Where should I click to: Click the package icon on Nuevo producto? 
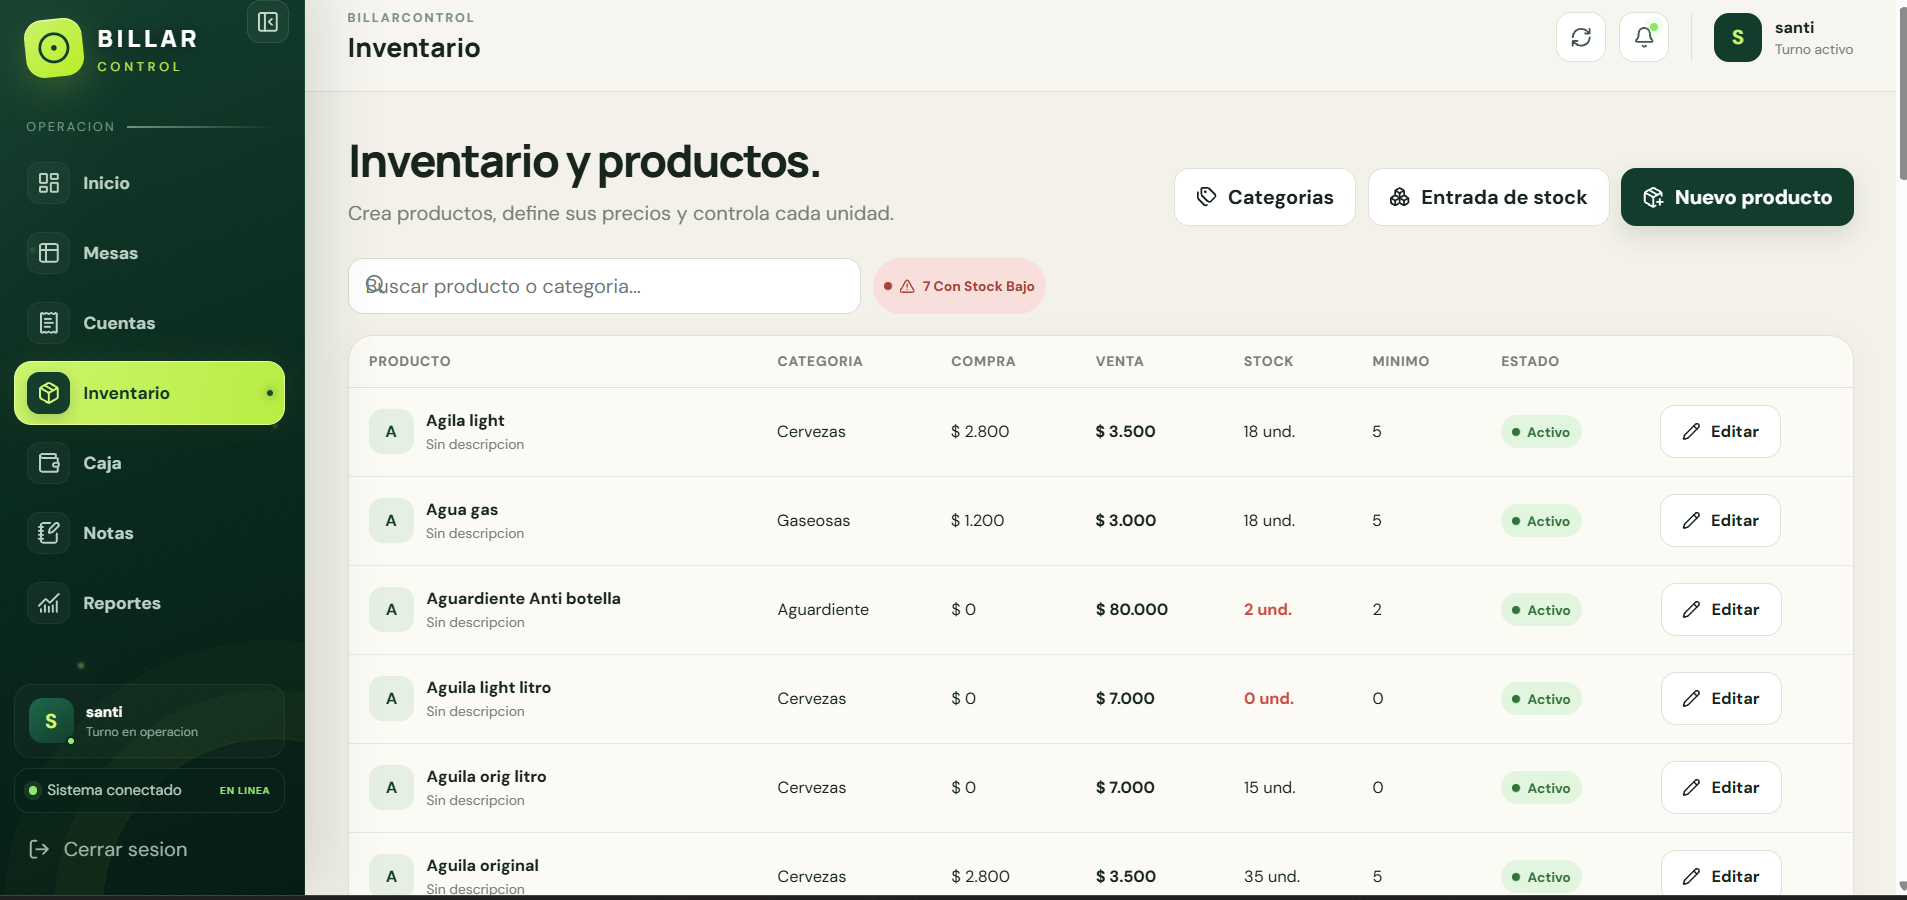(1653, 197)
